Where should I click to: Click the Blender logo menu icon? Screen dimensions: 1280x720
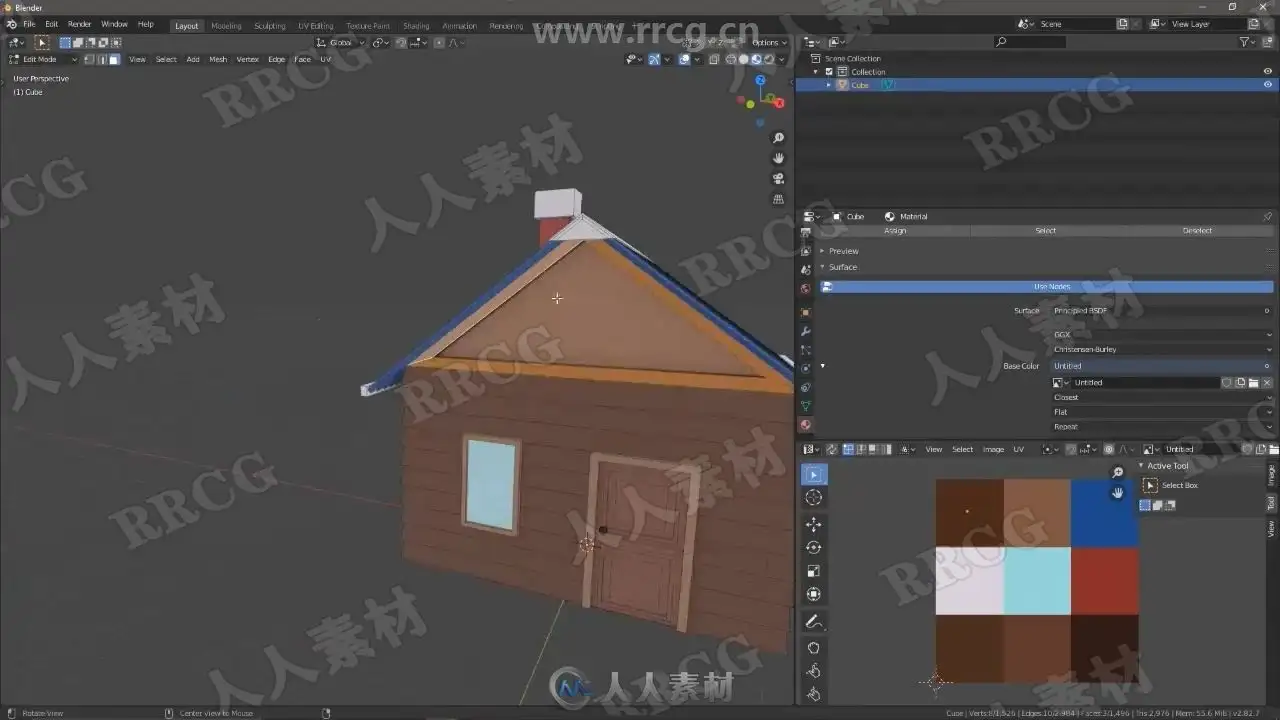[x=11, y=24]
